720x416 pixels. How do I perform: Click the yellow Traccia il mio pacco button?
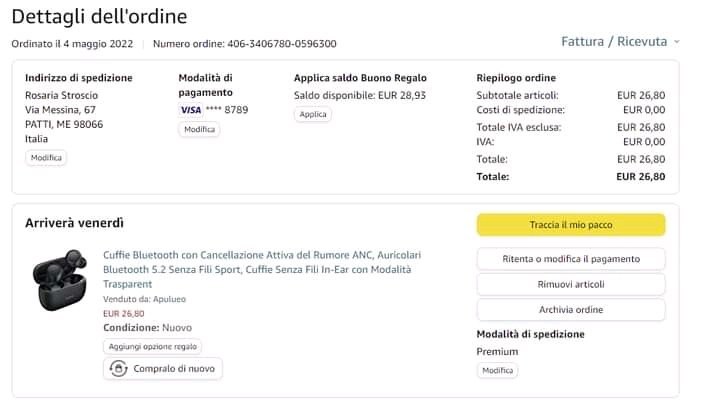(570, 224)
